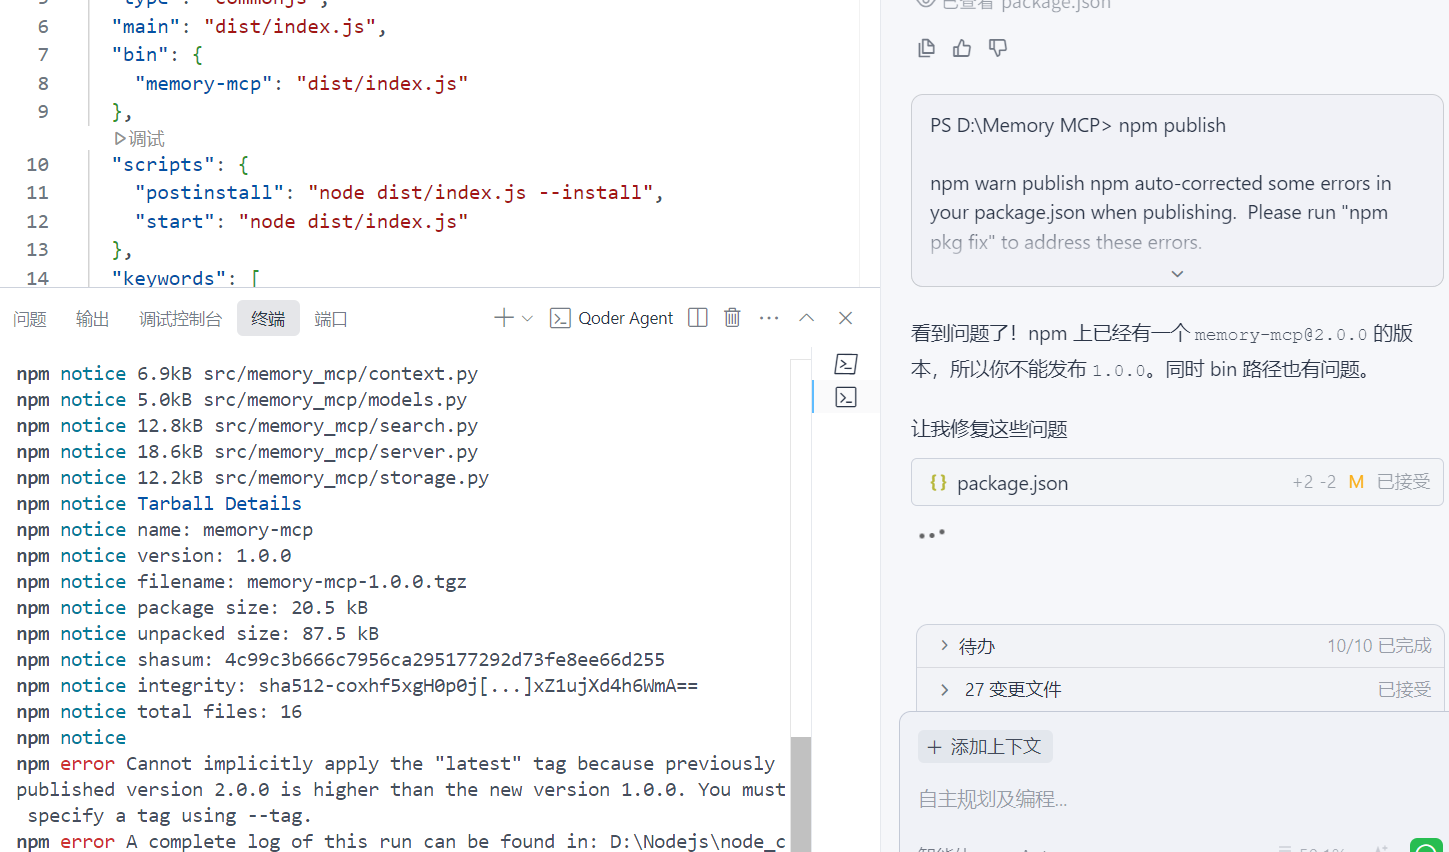Kill terminal using trash icon

pos(732,318)
